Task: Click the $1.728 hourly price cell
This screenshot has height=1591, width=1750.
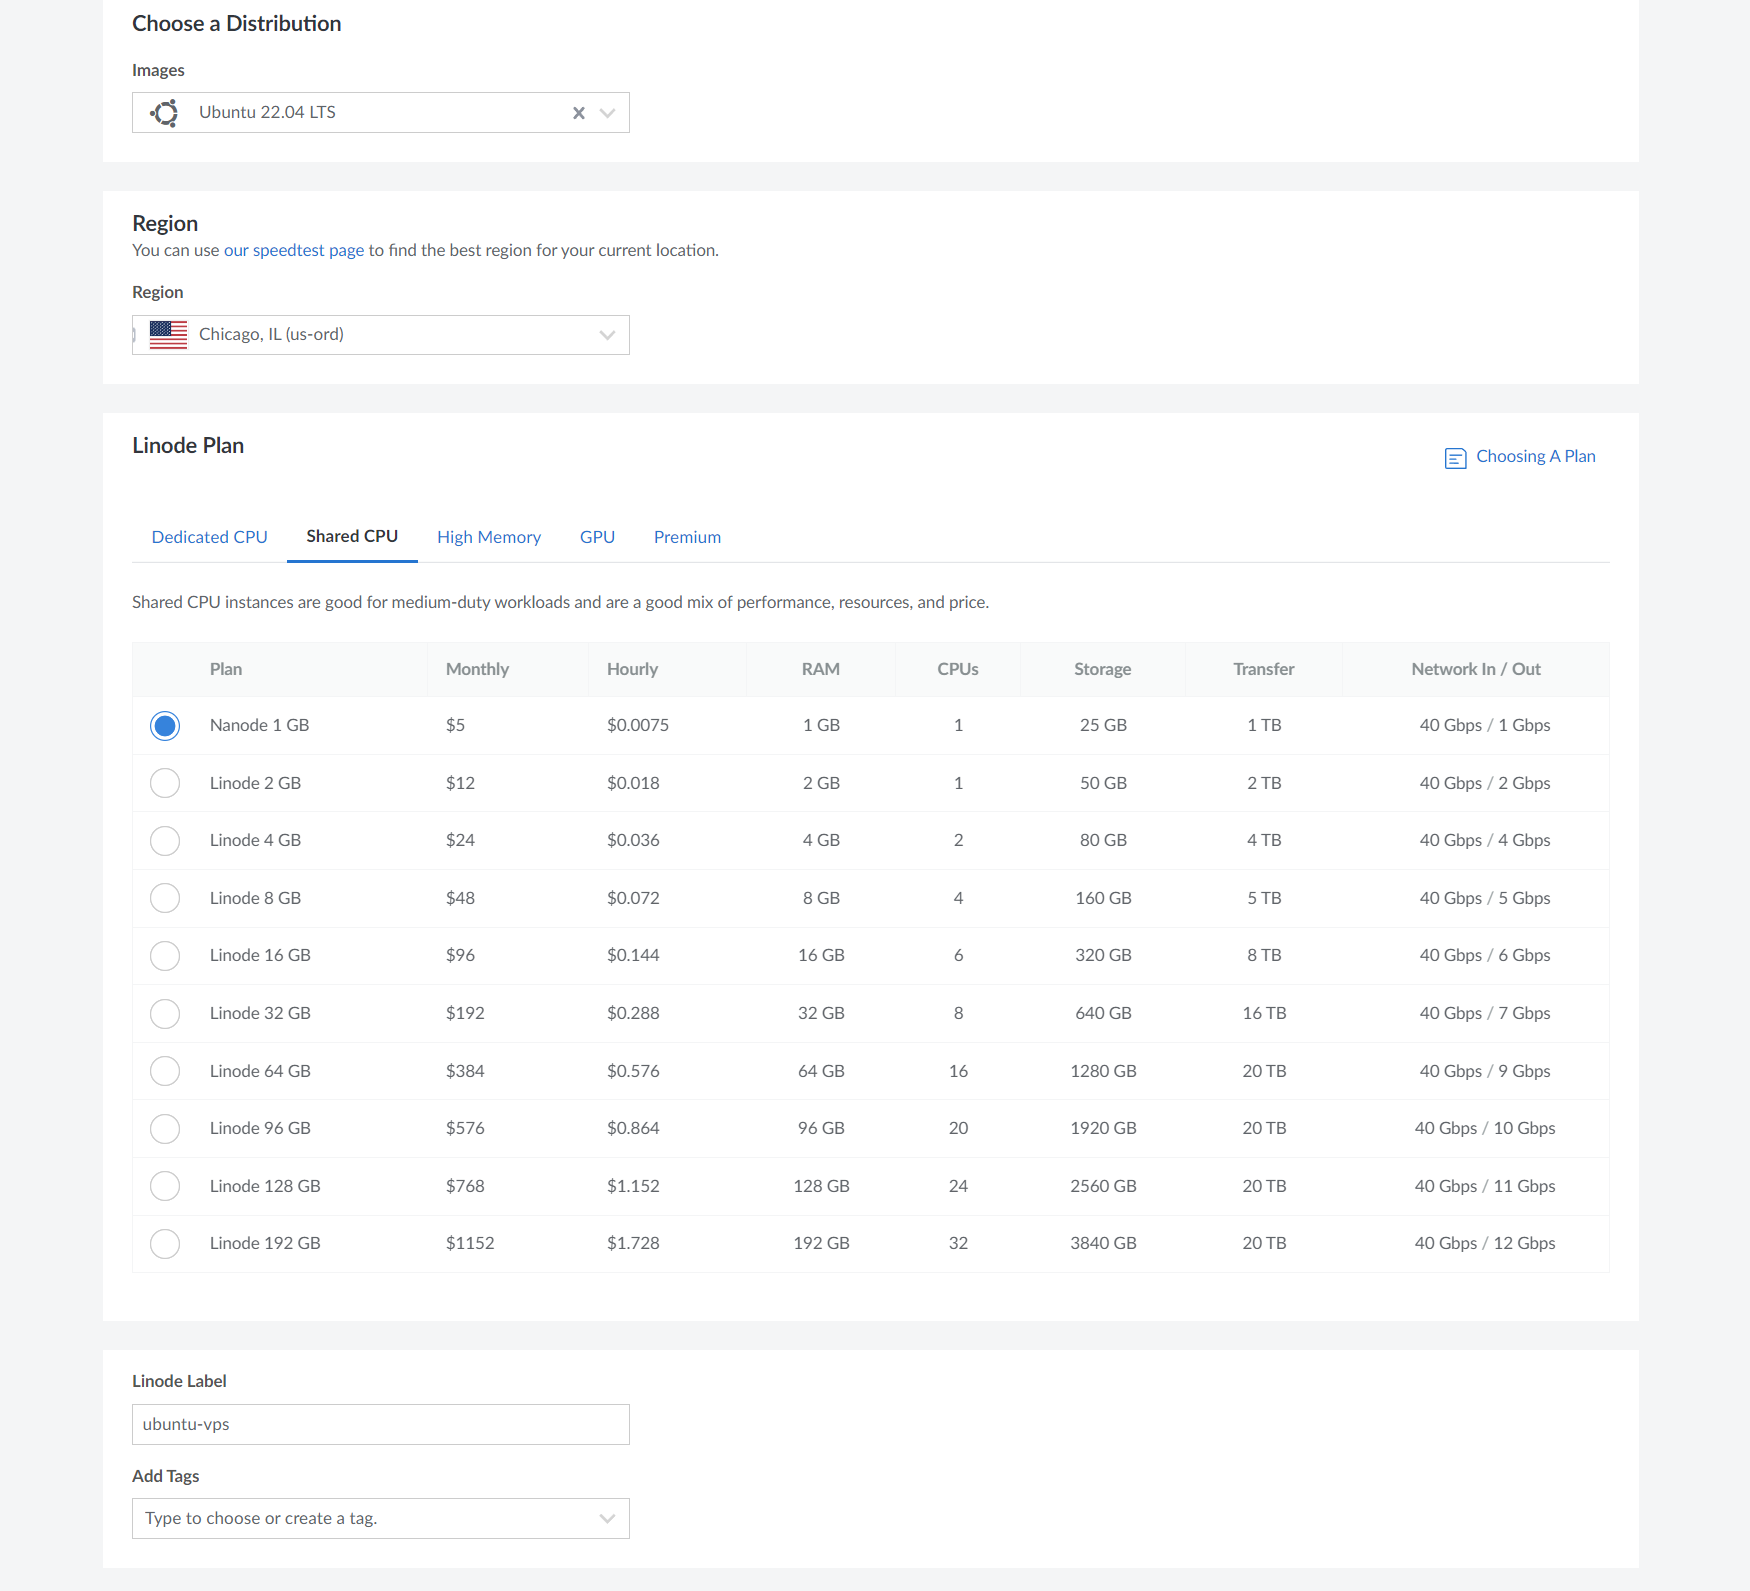Action: point(633,1243)
